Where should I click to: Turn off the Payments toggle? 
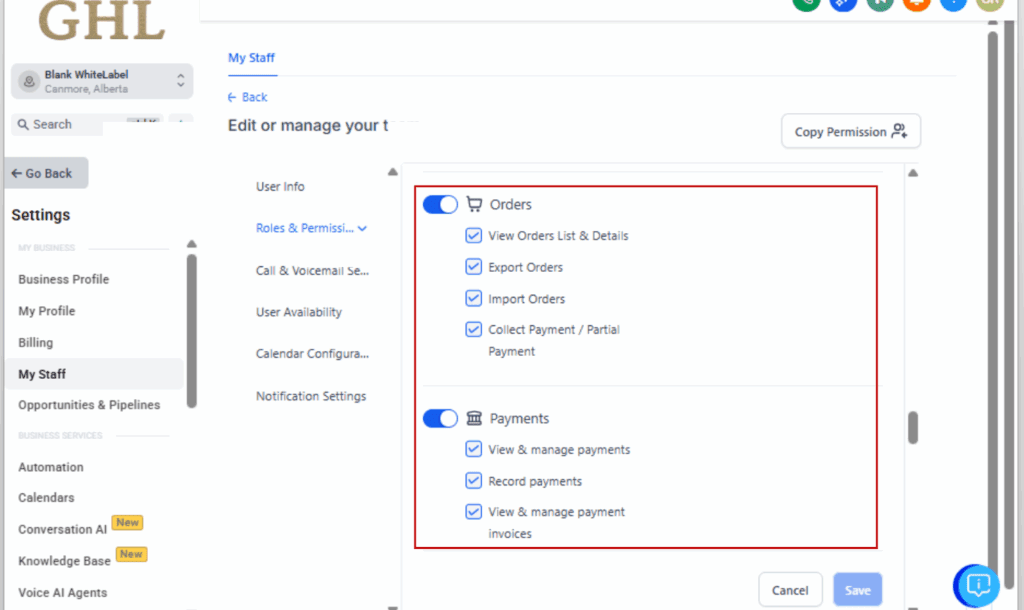(440, 418)
